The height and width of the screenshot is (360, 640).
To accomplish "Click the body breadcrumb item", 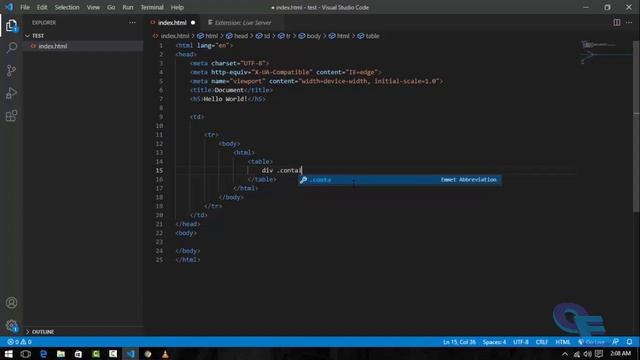I will point(313,36).
